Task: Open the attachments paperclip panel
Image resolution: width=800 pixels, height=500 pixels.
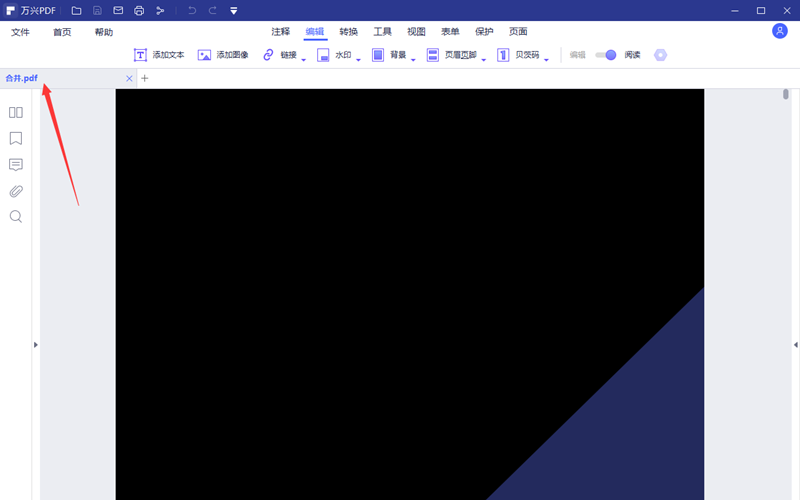Action: tap(16, 191)
